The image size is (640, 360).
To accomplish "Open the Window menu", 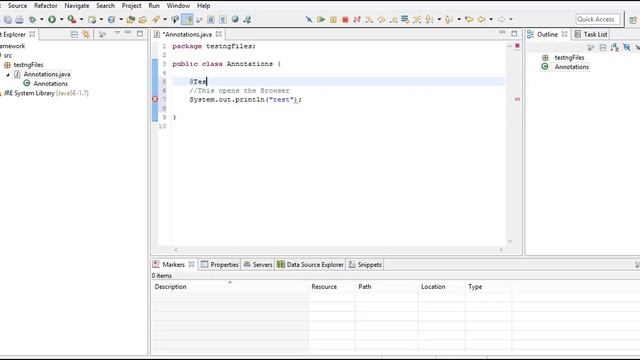I will click(178, 6).
